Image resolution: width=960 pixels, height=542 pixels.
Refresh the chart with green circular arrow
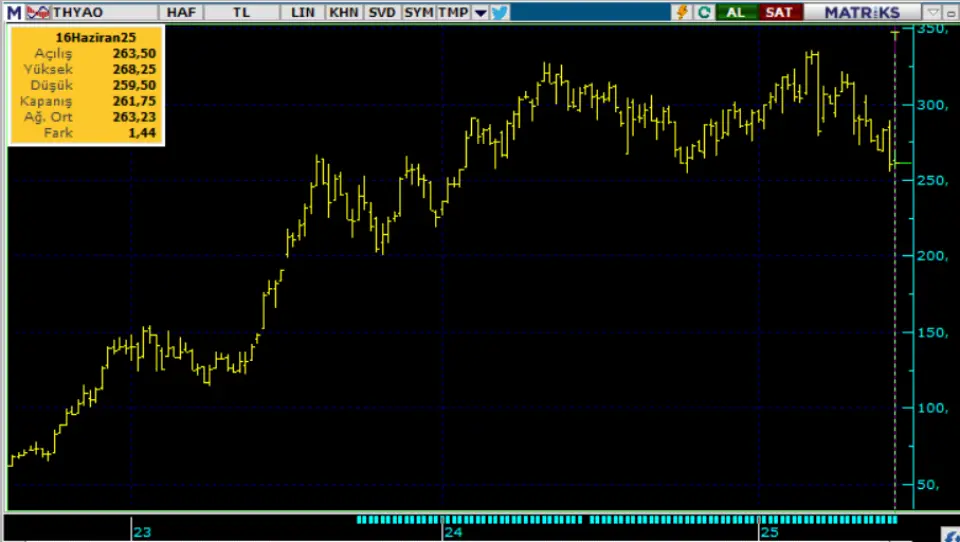point(704,12)
